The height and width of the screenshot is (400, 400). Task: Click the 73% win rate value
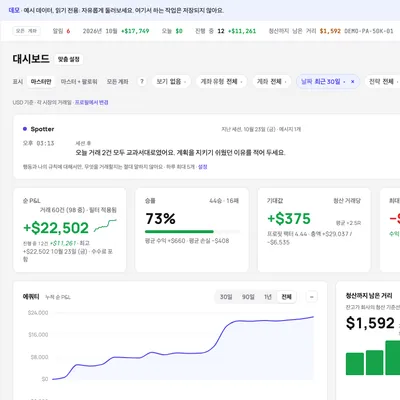coord(160,219)
